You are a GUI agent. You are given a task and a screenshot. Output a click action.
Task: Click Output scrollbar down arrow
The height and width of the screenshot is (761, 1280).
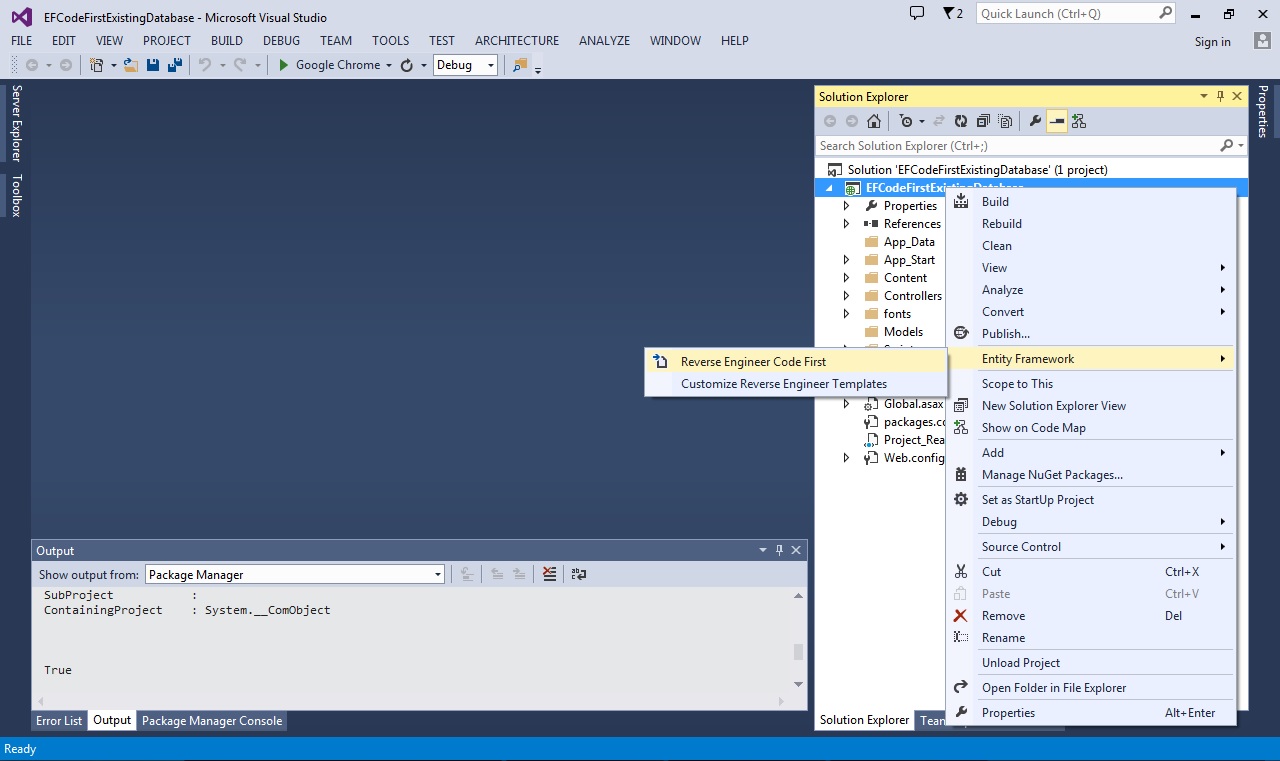tap(798, 684)
